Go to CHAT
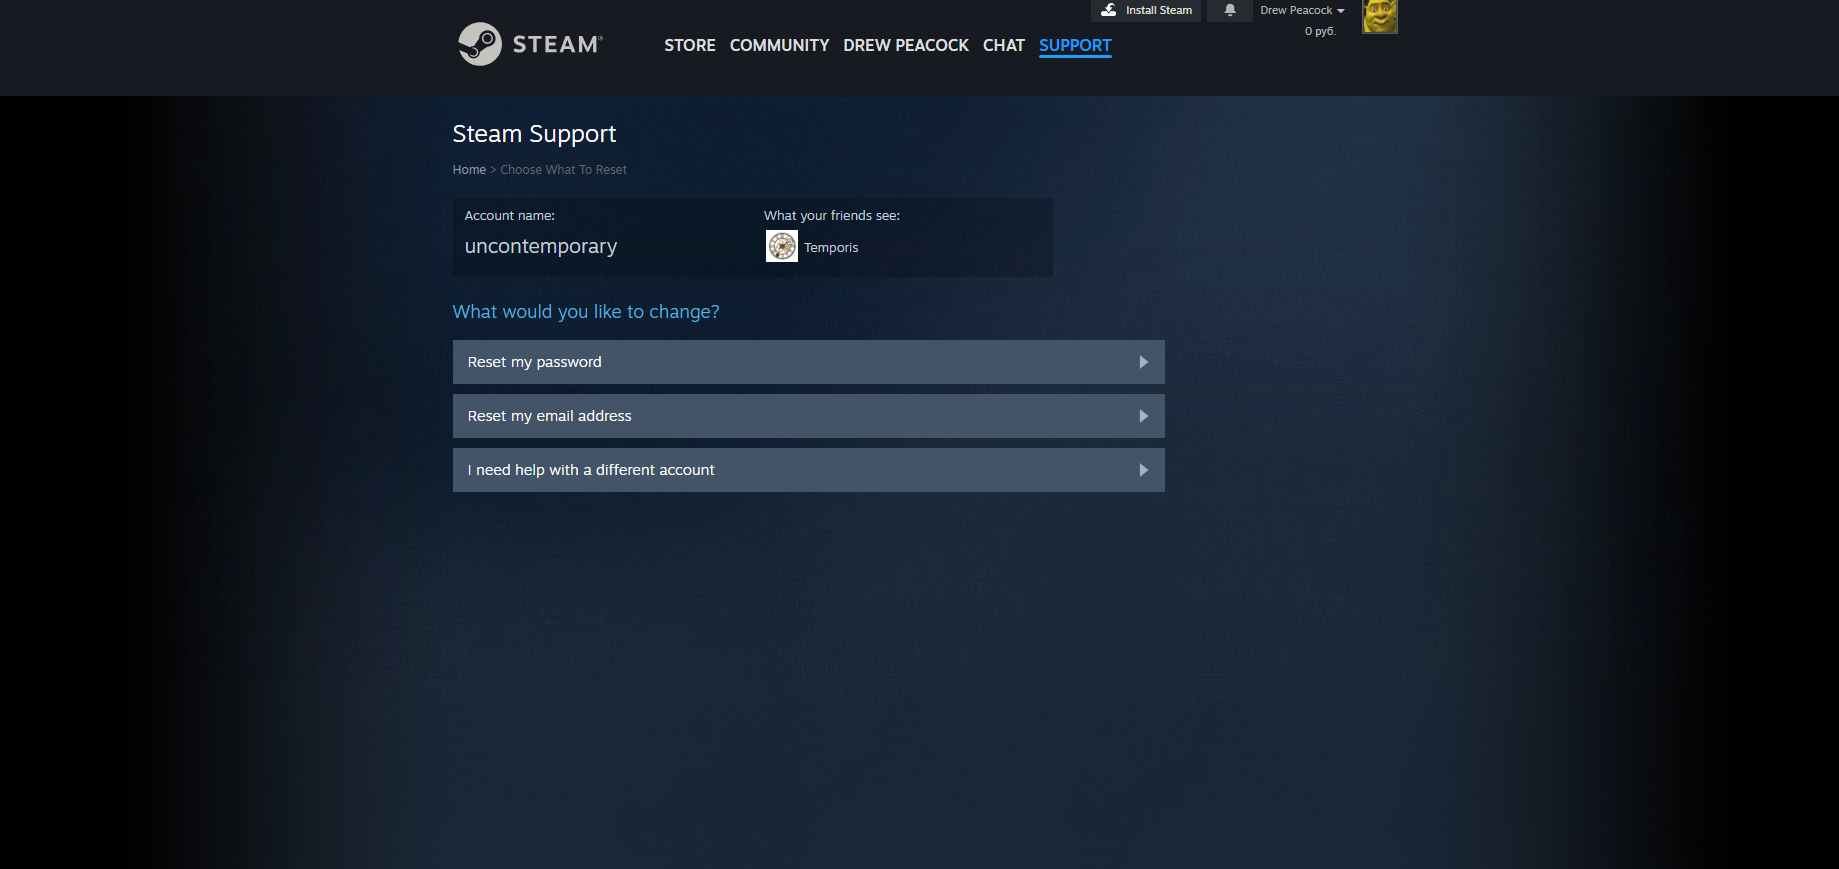The width and height of the screenshot is (1839, 869). click(x=1004, y=45)
